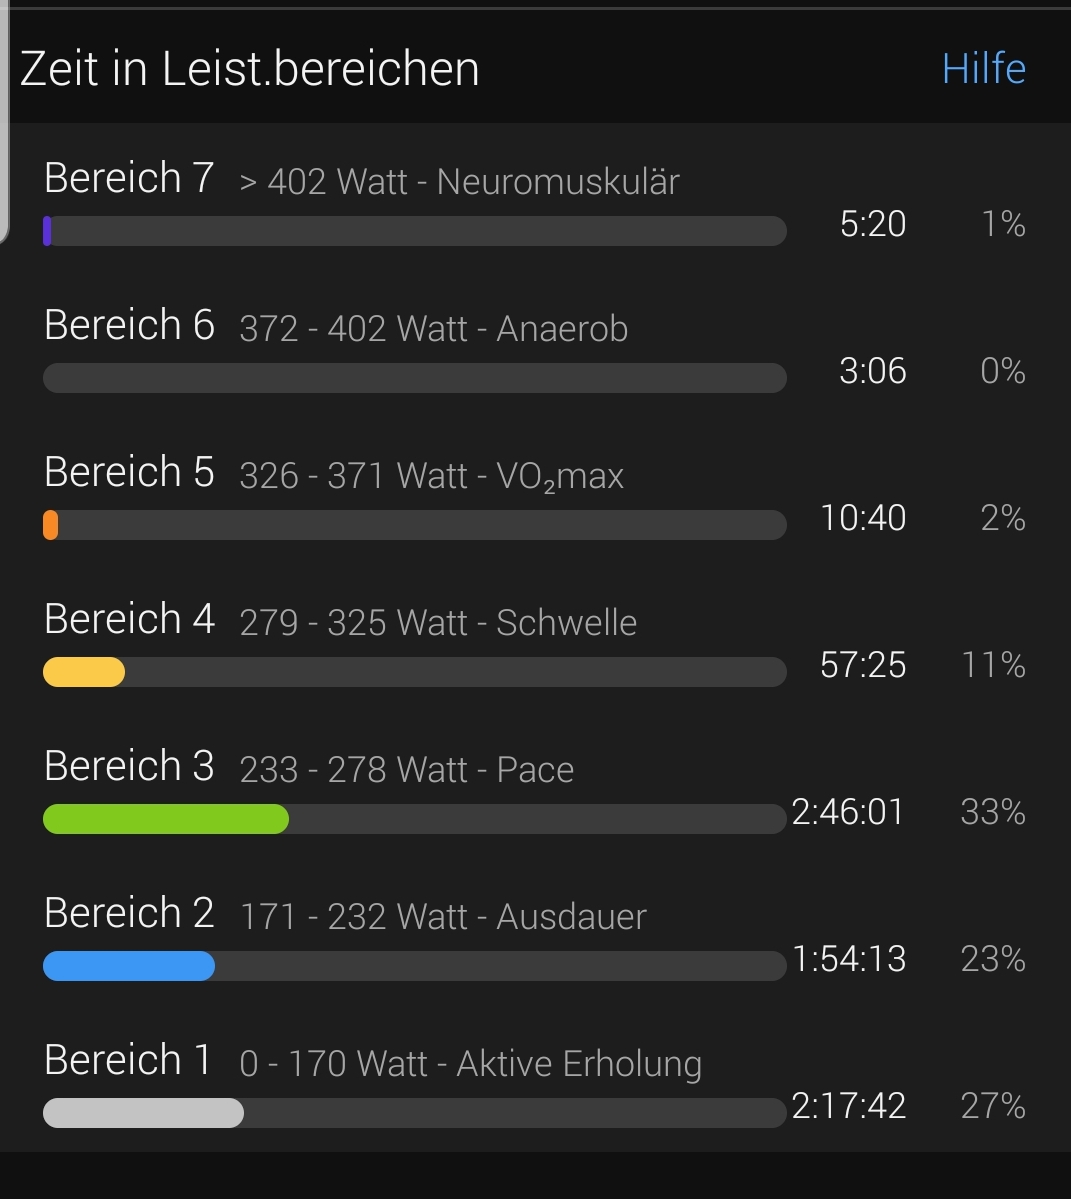Select the yellow Bereich 4 Schwelle bar

(x=414, y=671)
